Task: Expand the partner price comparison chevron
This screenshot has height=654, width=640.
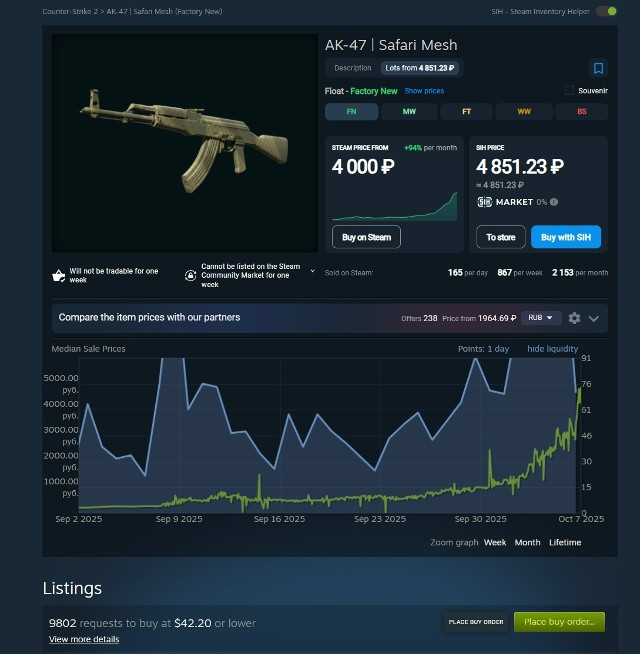Action: [593, 319]
